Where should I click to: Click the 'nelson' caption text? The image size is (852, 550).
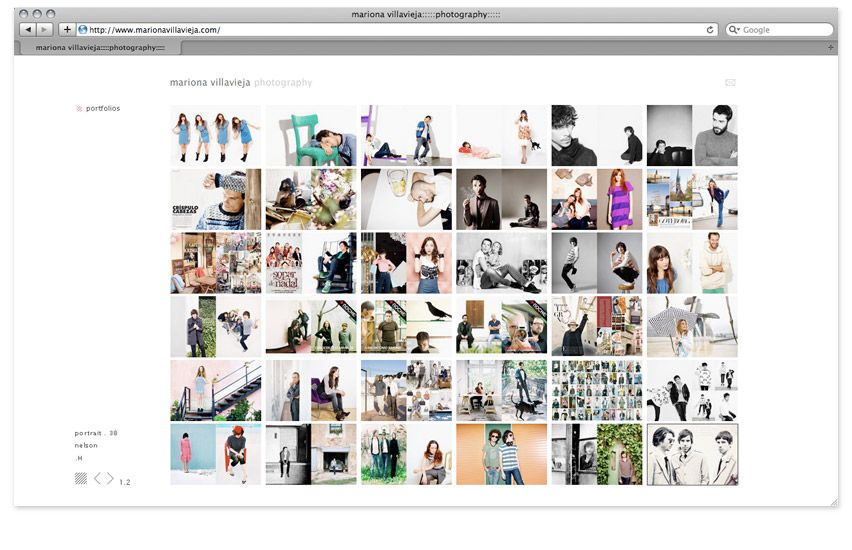click(x=86, y=445)
